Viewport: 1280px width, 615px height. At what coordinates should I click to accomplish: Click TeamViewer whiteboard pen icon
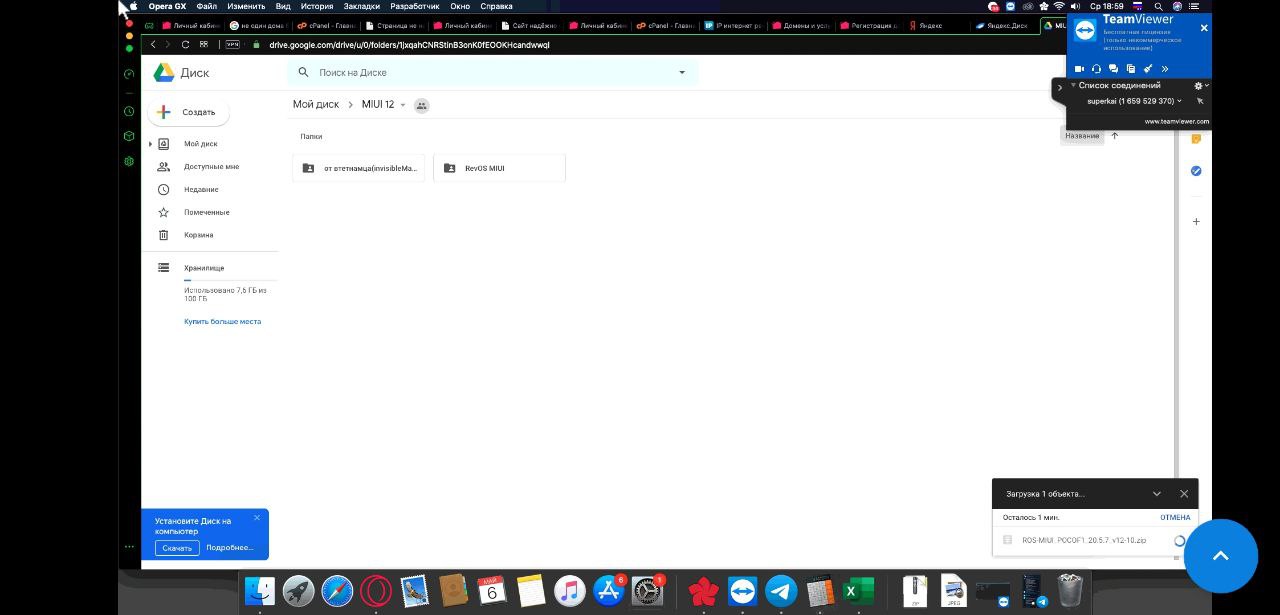point(1148,69)
